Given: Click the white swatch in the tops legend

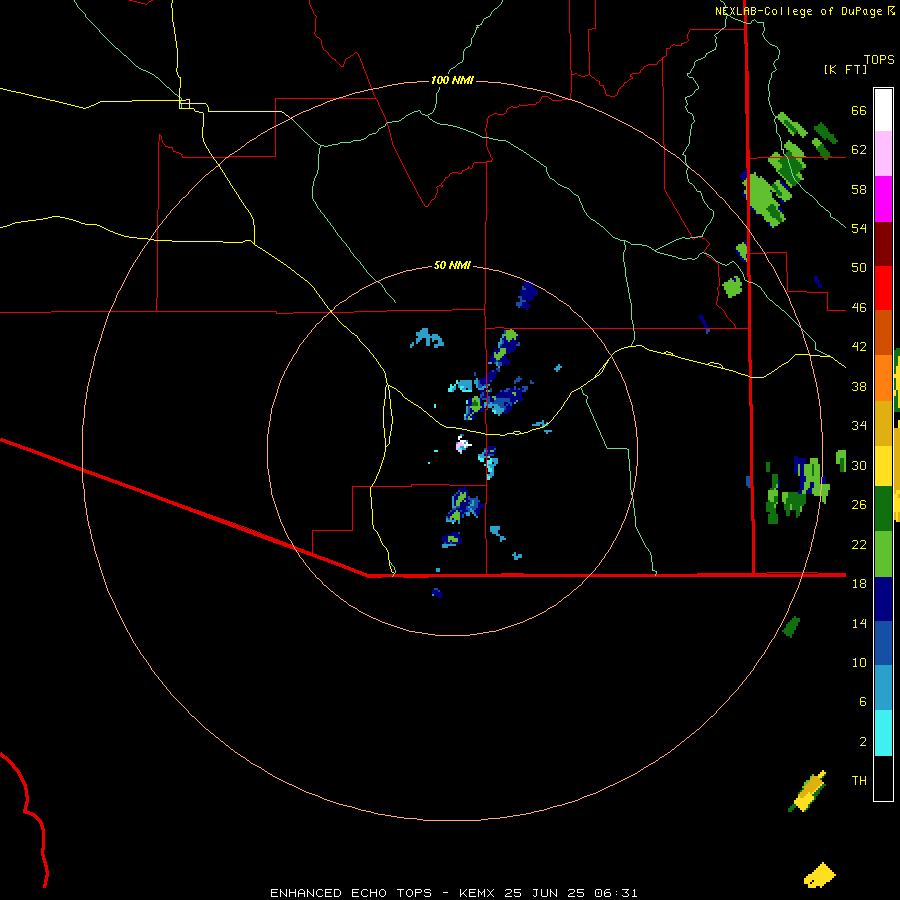Looking at the screenshot, I should [x=883, y=110].
